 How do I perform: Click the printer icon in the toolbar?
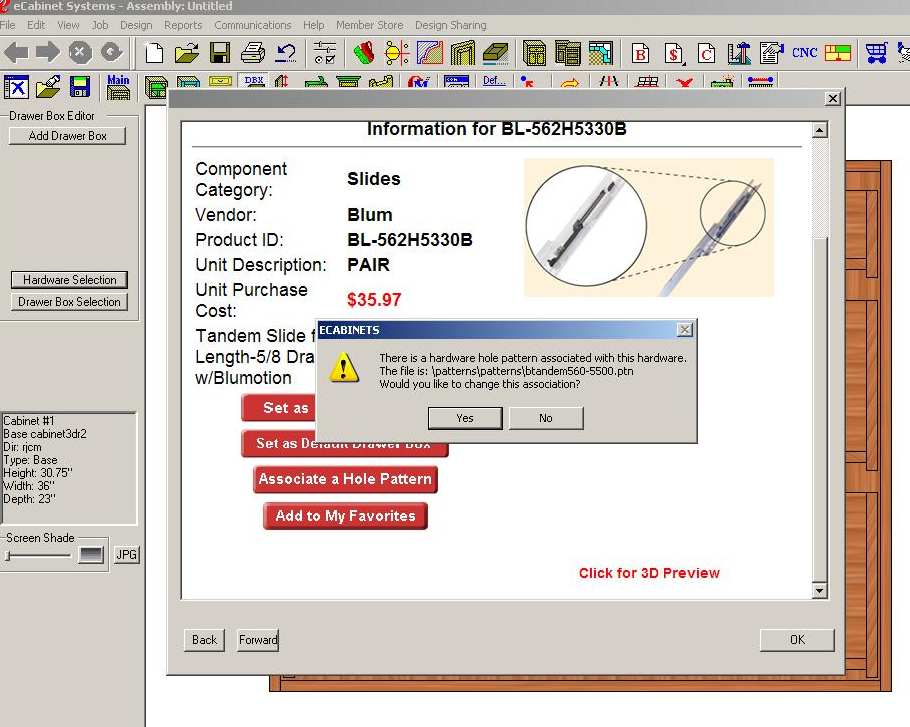[253, 53]
